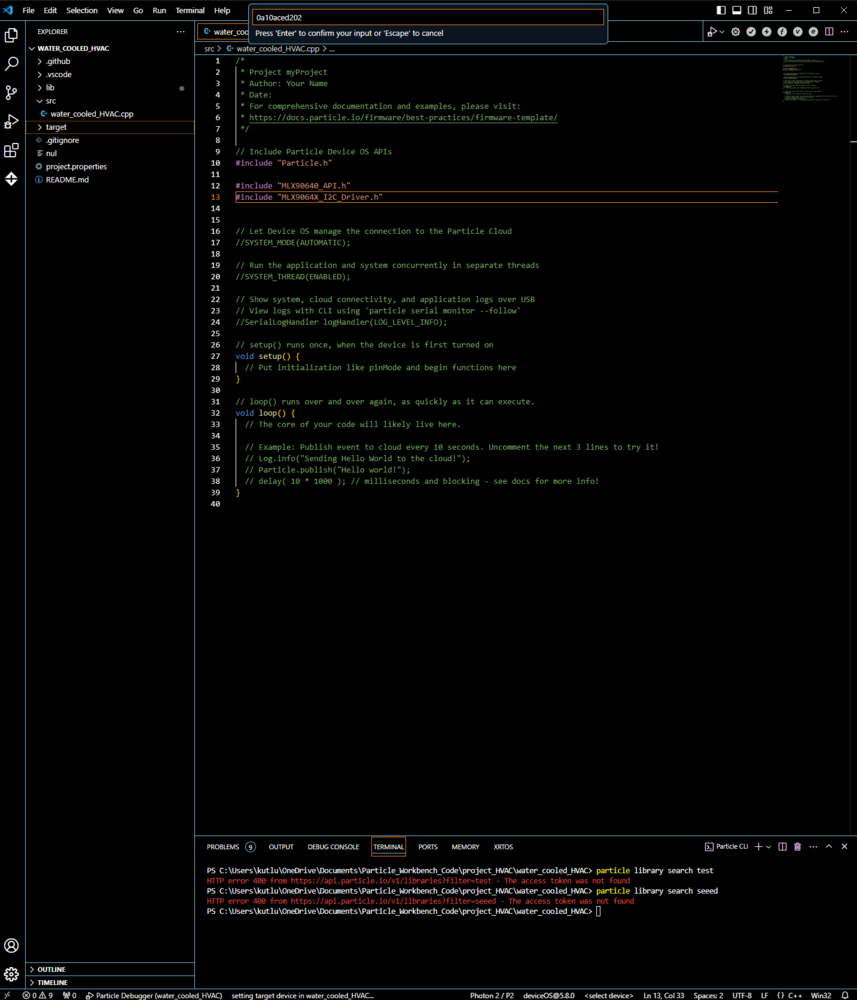Click the docs.particle.io firmware template link
The image size is (857, 1000).
pos(403,117)
